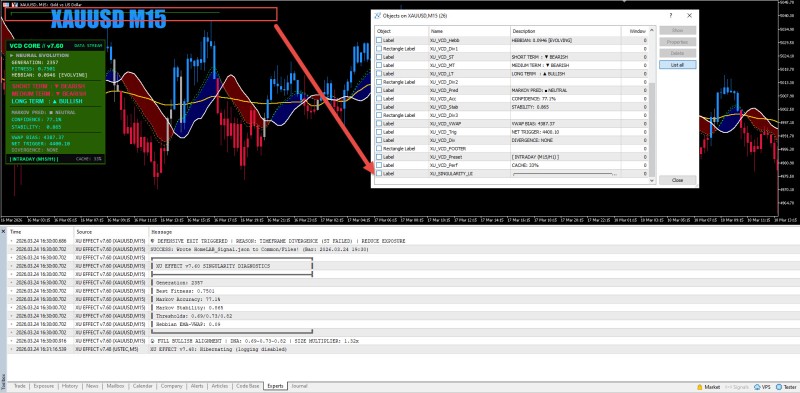Open the Exposure tab
The width and height of the screenshot is (800, 393).
point(43,386)
